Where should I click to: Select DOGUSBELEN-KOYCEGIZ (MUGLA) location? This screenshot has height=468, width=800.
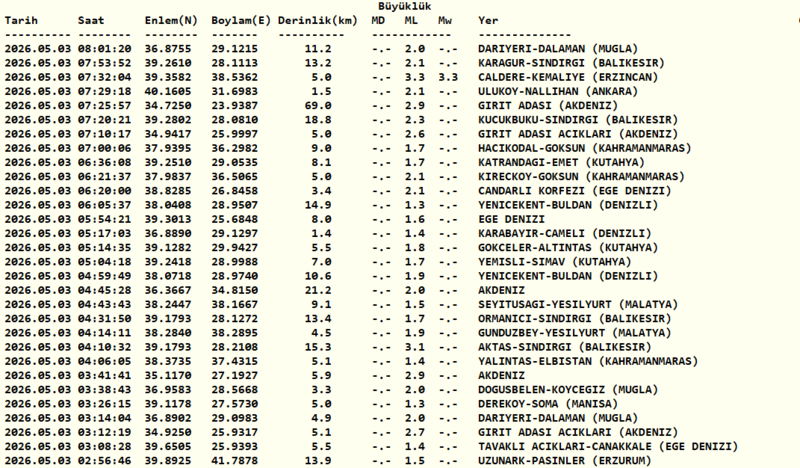[568, 390]
